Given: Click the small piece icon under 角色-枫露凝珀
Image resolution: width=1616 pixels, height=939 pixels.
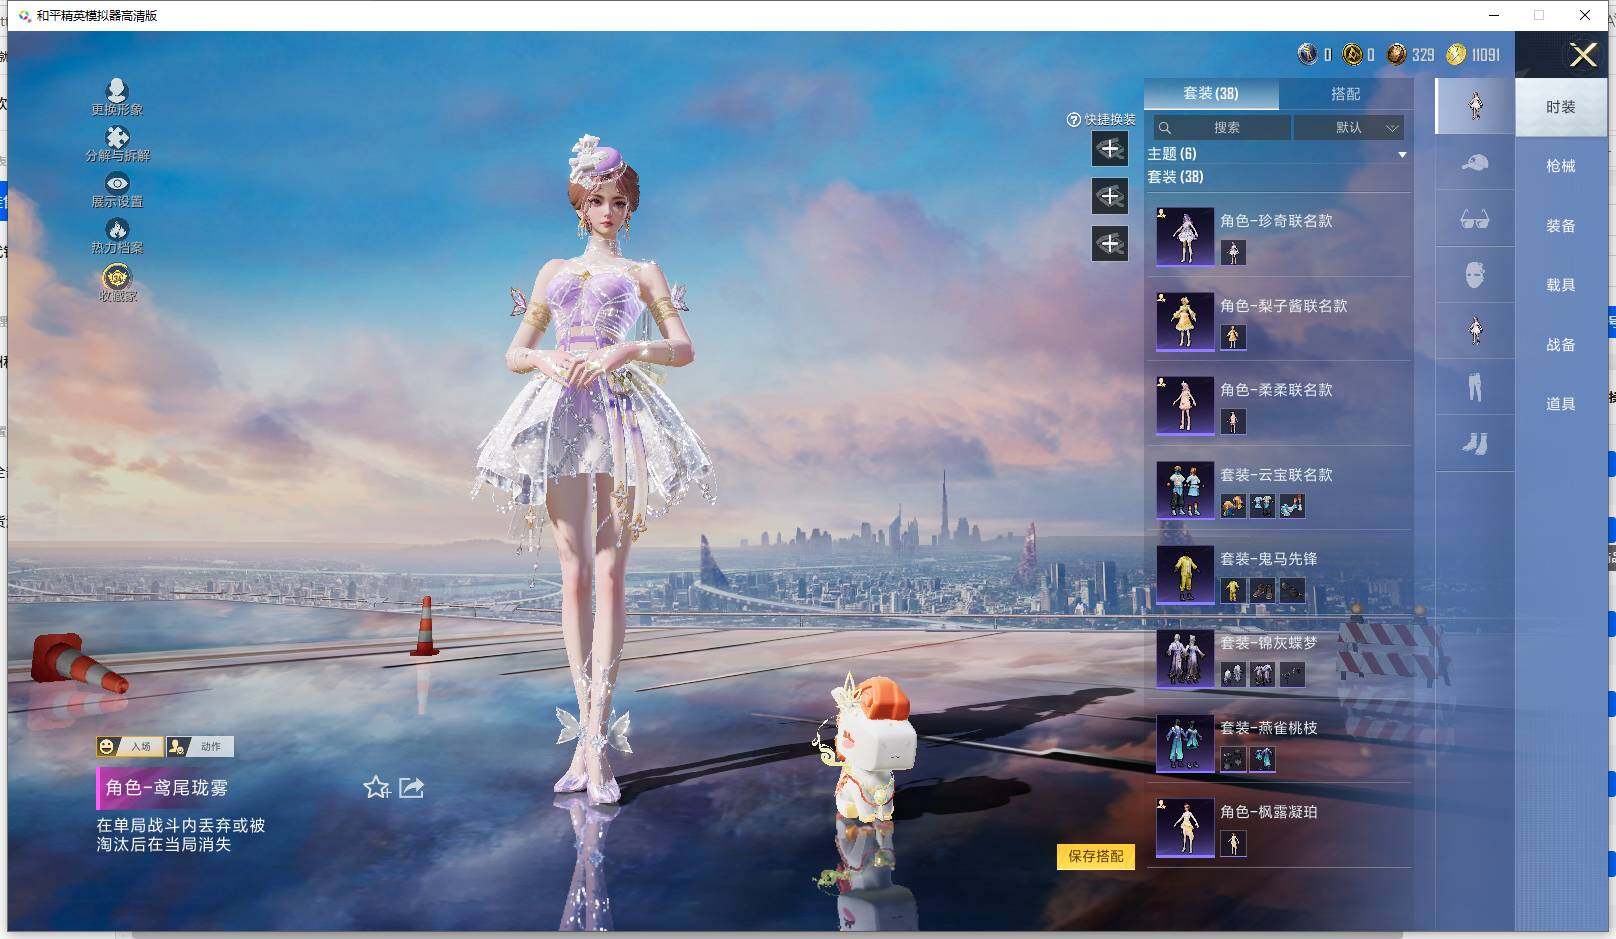Looking at the screenshot, I should click(1233, 844).
